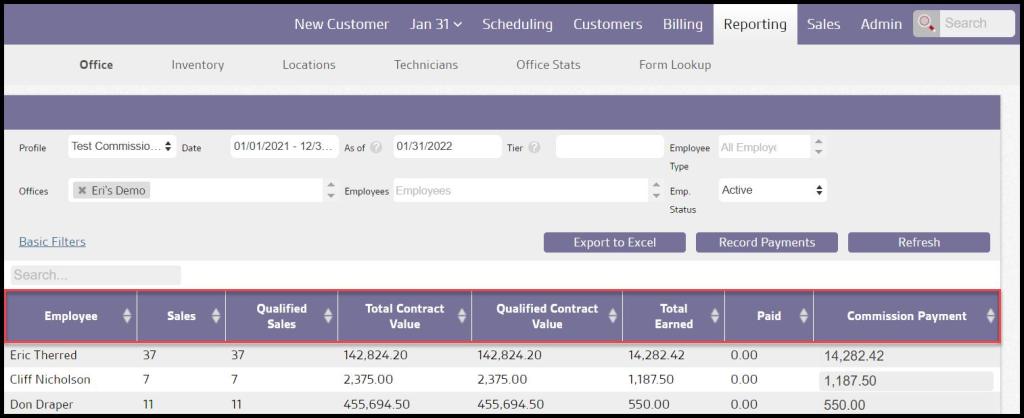Sort table by Employee column arrows
The image size is (1024, 418).
pos(127,316)
